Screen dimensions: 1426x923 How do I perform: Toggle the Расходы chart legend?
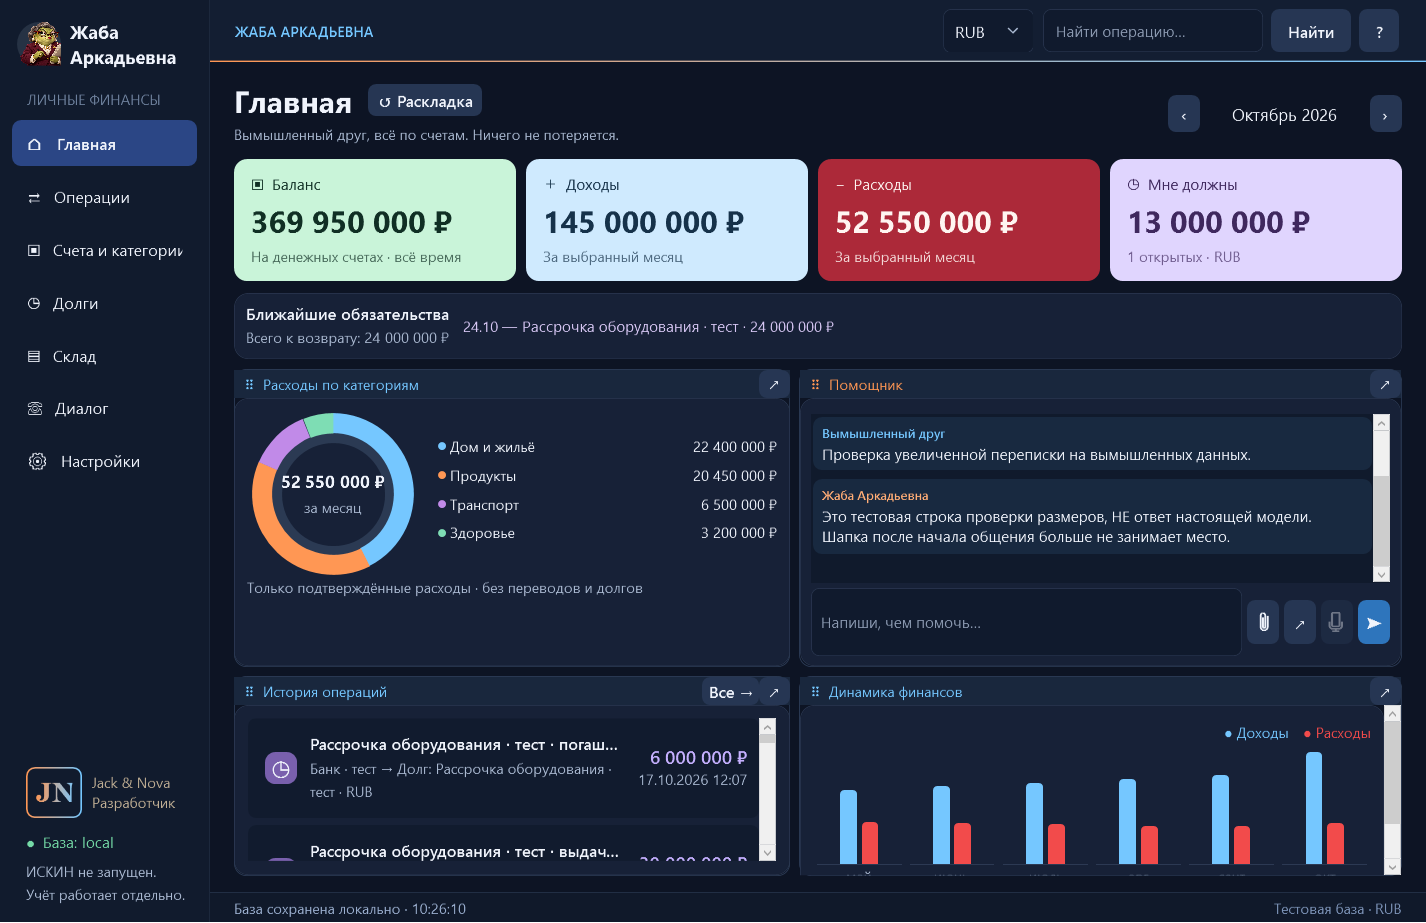click(1337, 733)
